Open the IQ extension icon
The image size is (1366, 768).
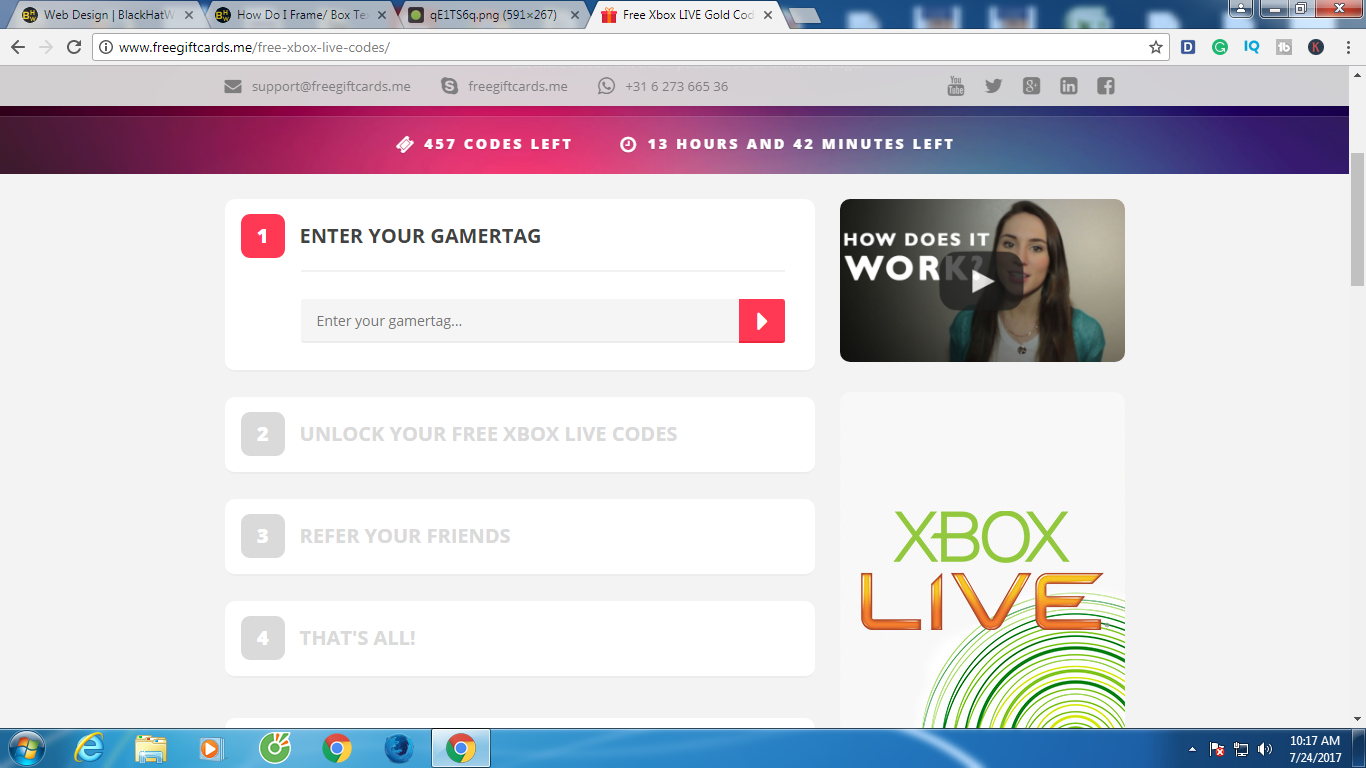(1252, 47)
